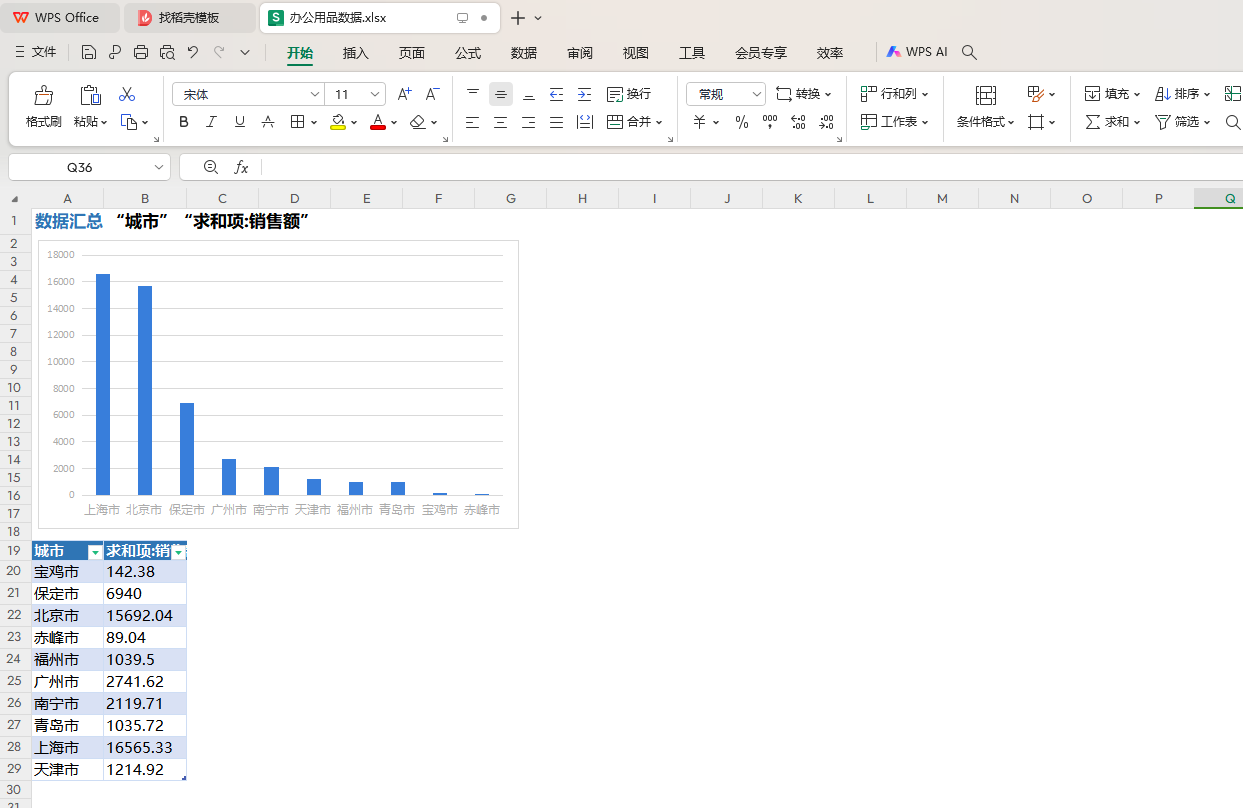
Task: Select cell containing 16565.33
Action: [x=145, y=748]
